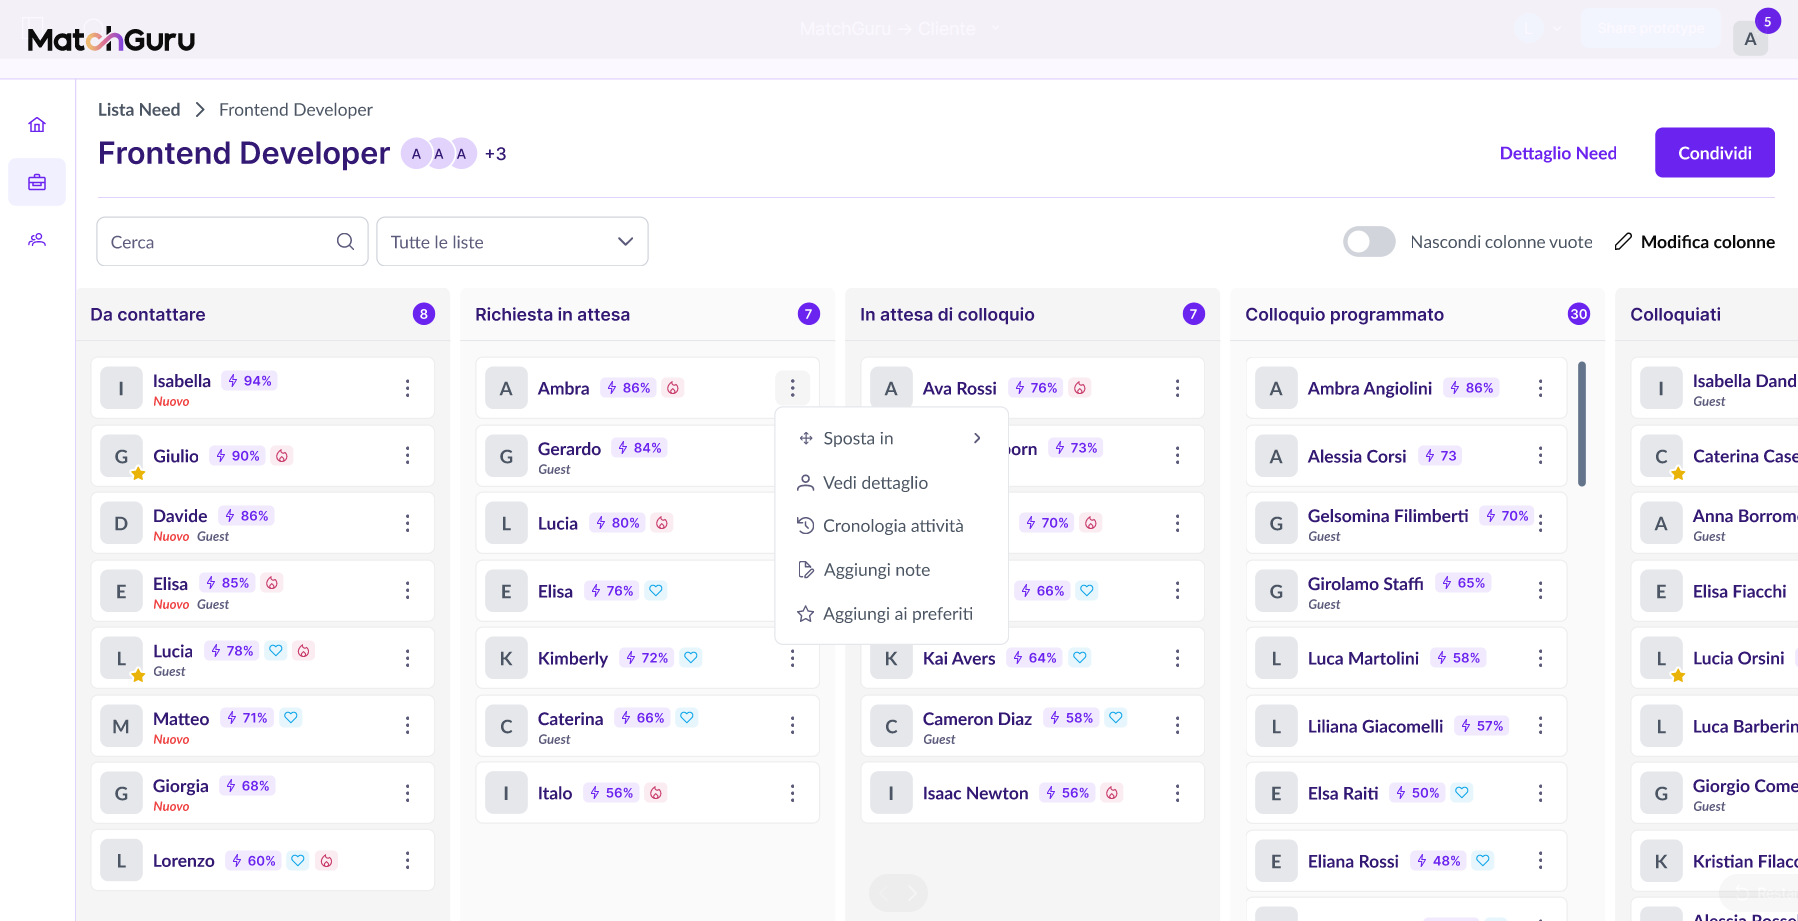Image resolution: width=1798 pixels, height=921 pixels.
Task: Open the Alessia Corsi card
Action: pyautogui.click(x=1406, y=456)
